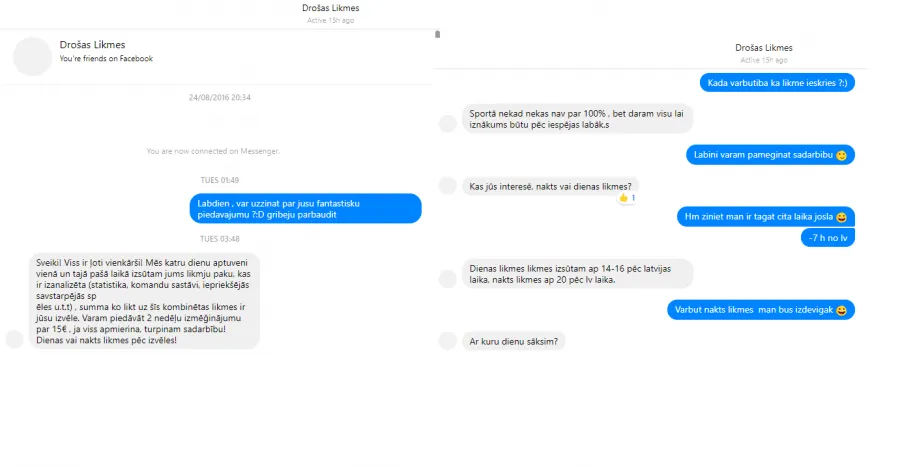Select the blue 'Labdien, var uzzinat' message bubble

tap(305, 208)
